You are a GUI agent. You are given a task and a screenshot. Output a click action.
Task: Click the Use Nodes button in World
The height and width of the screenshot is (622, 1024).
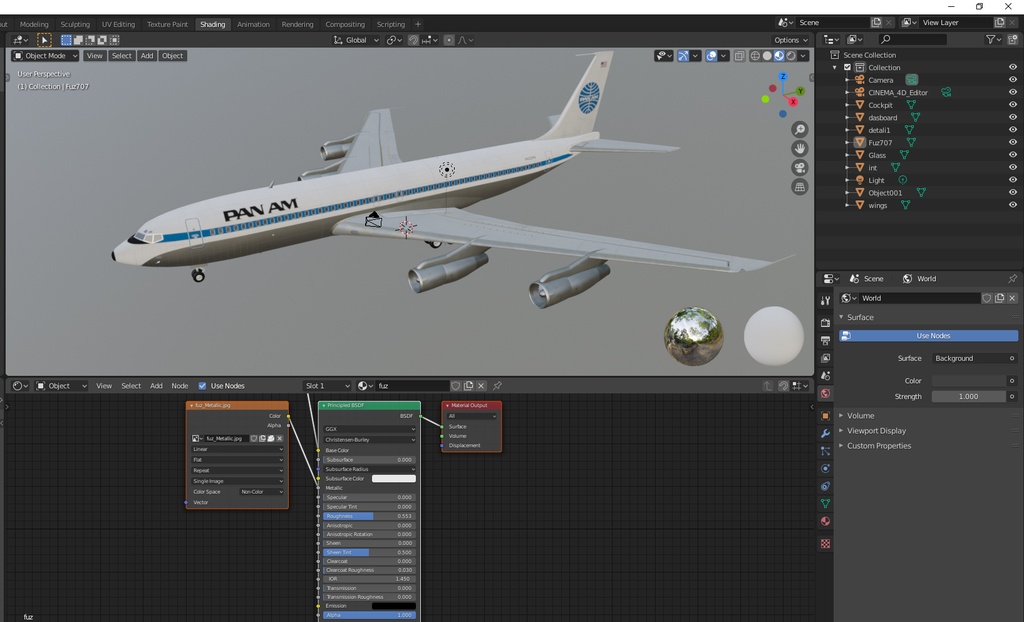pos(928,336)
